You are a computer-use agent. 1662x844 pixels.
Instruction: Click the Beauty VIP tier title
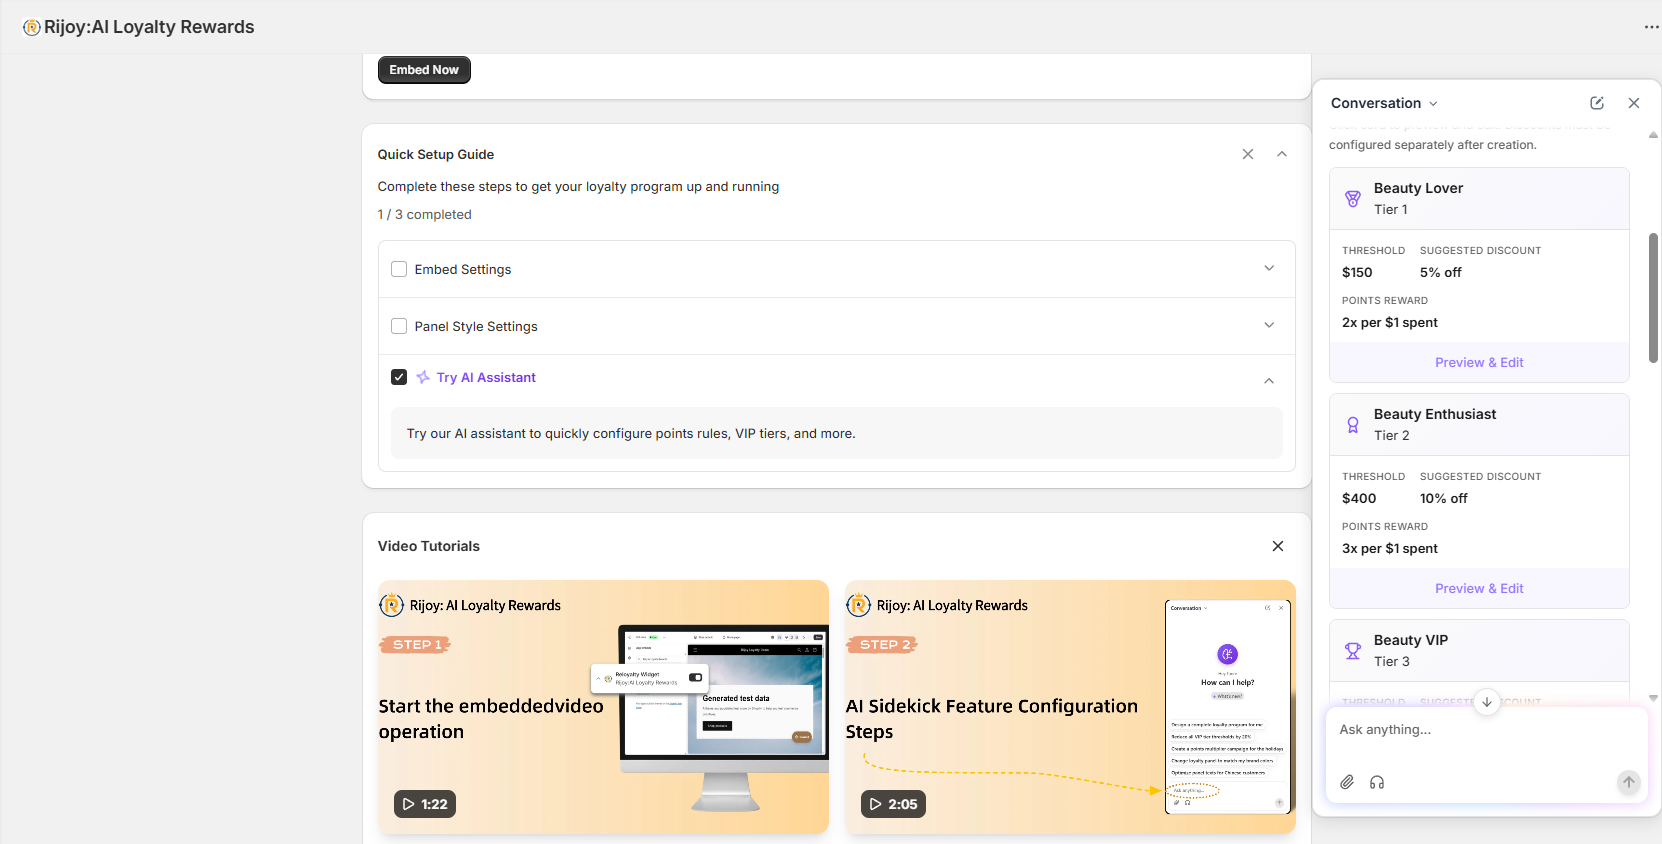[x=1411, y=640]
